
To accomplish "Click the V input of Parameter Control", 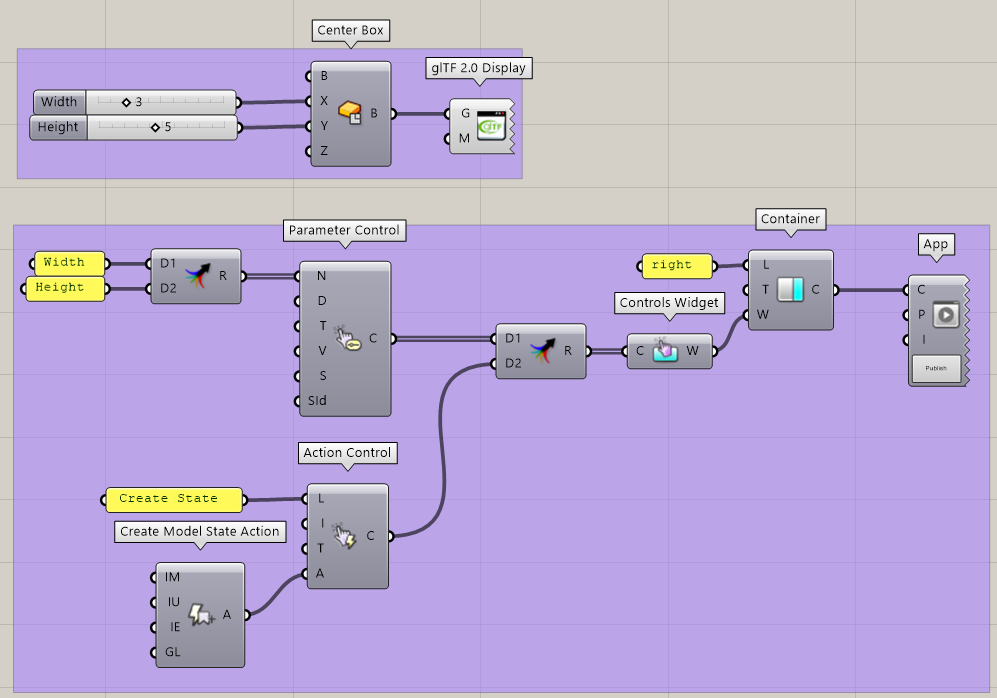I will pyautogui.click(x=320, y=351).
